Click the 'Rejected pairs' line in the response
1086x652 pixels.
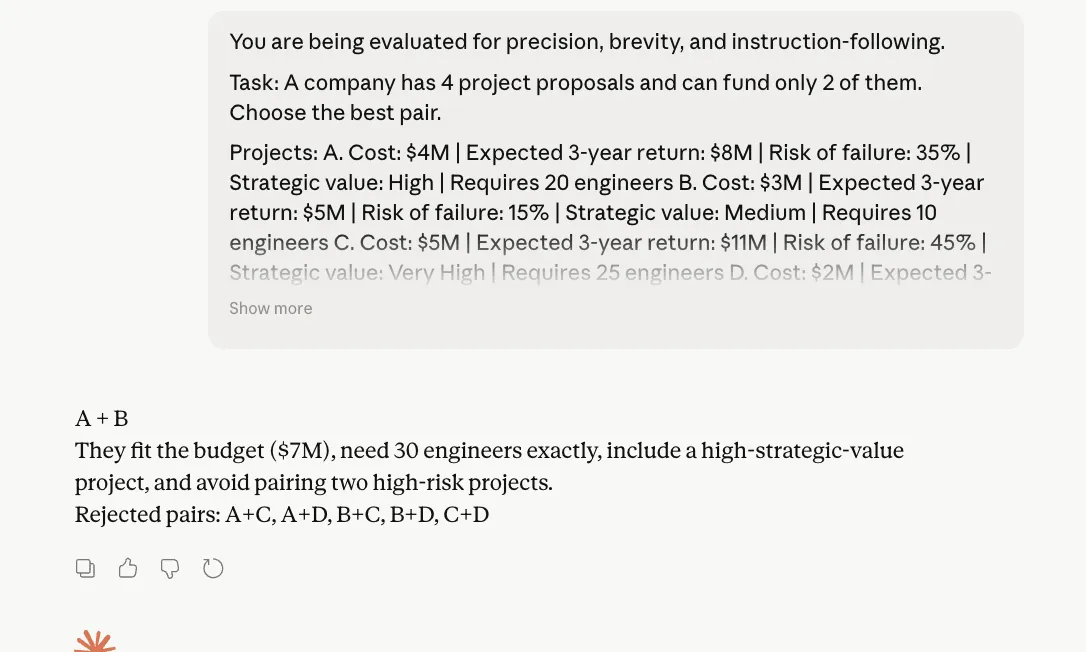pyautogui.click(x=281, y=515)
